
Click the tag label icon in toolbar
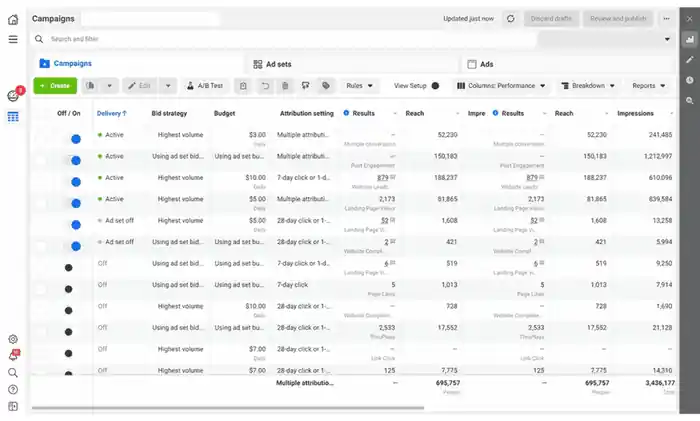click(326, 86)
